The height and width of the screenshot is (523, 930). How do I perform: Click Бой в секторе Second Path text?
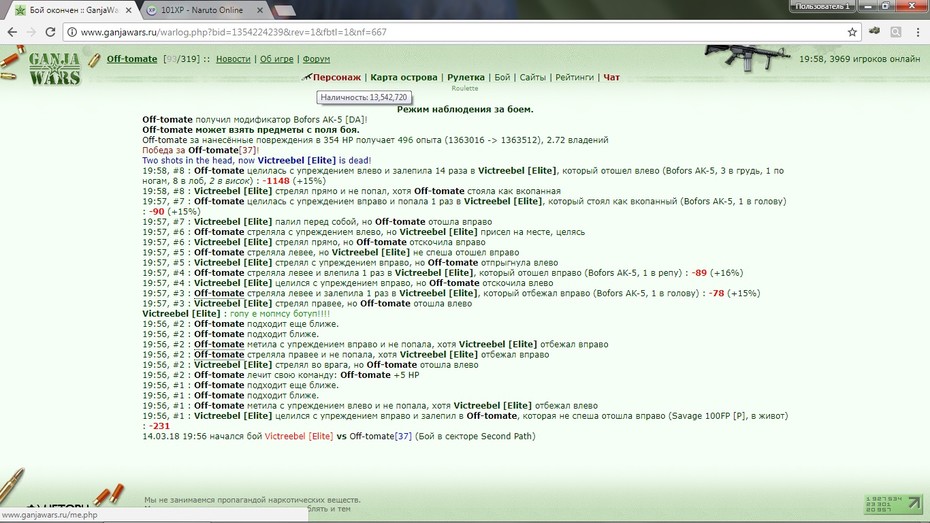pyautogui.click(x=474, y=436)
